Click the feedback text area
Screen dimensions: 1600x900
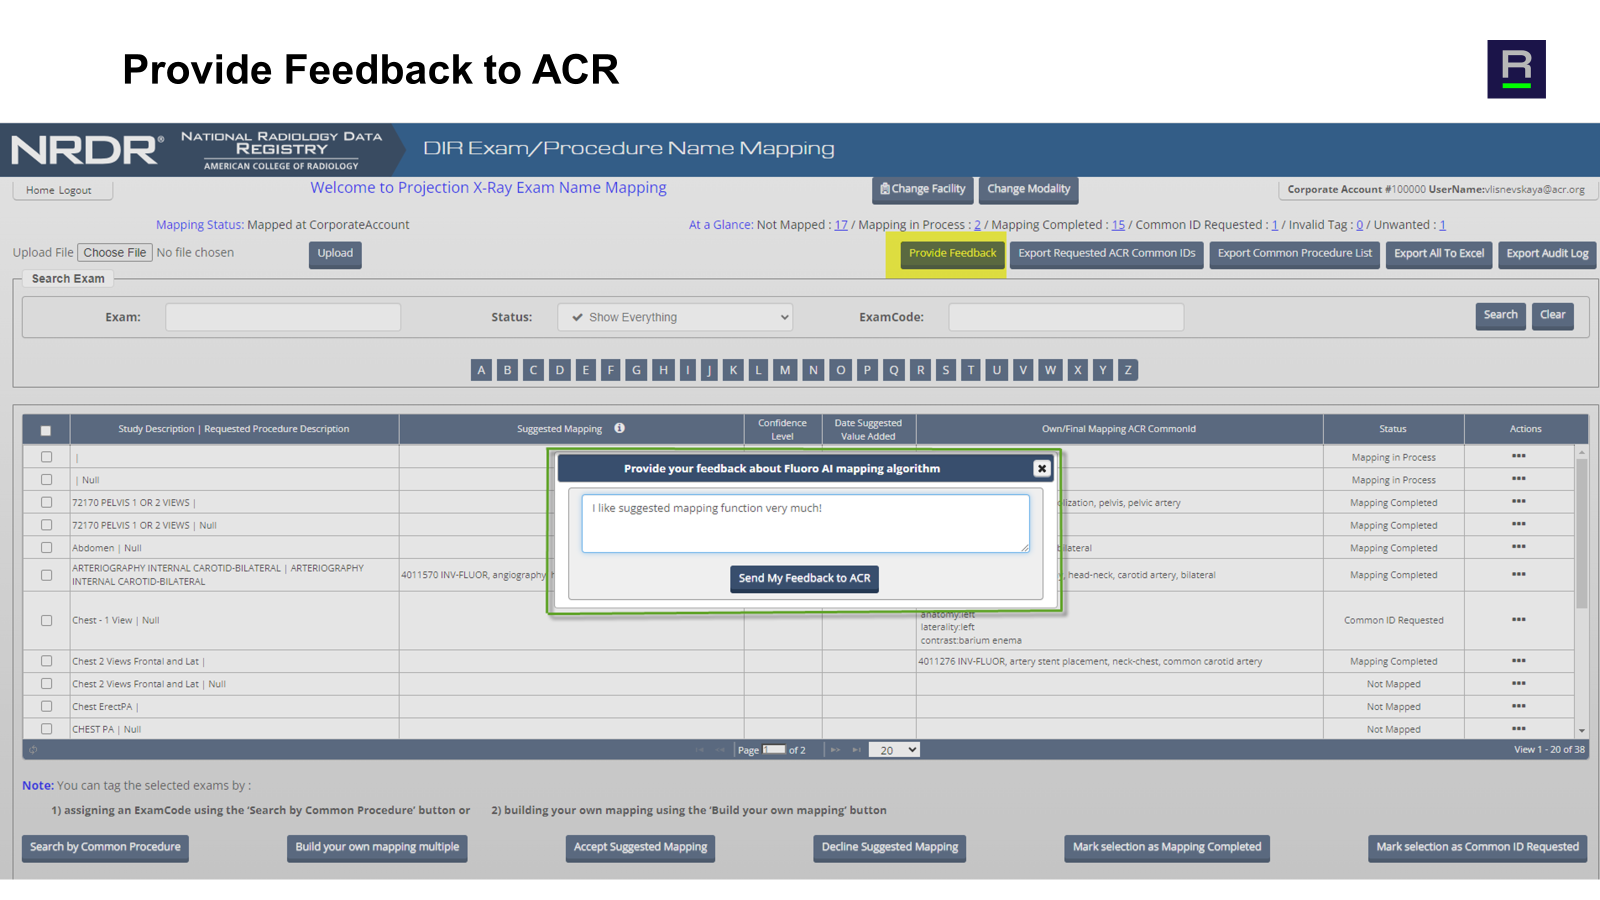tap(805, 523)
